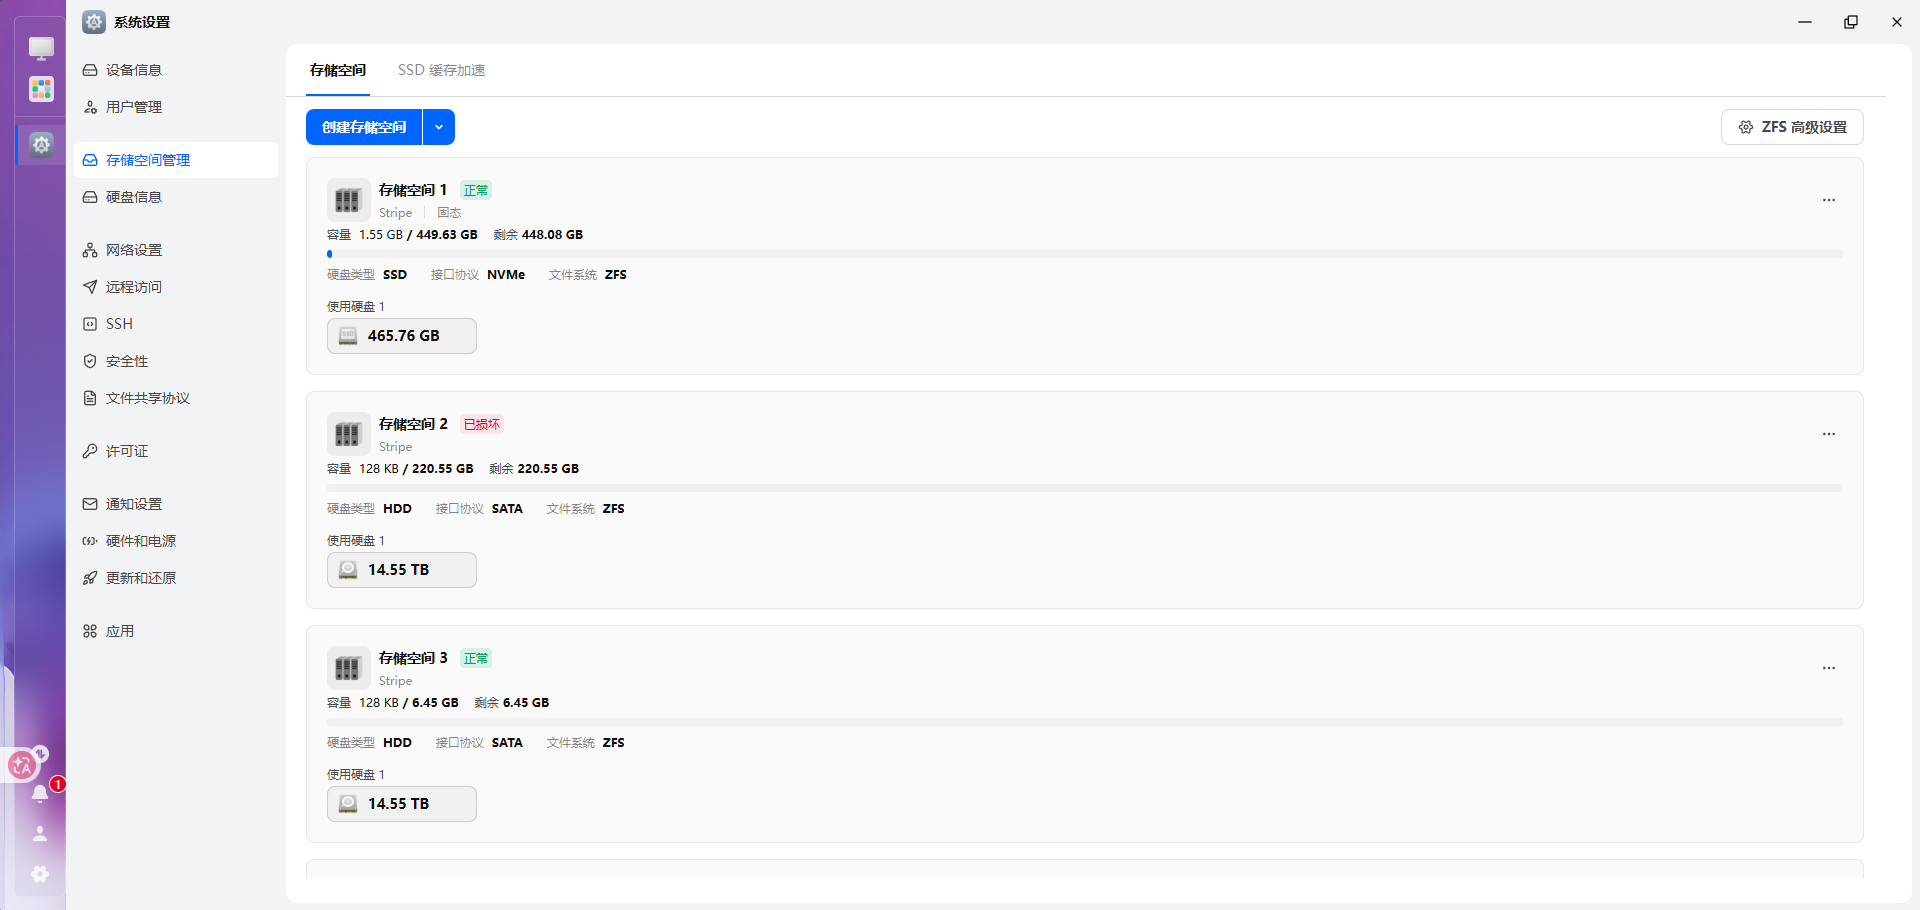Click the translation icon at dock bottom
1920x910 pixels.
(x=22, y=766)
